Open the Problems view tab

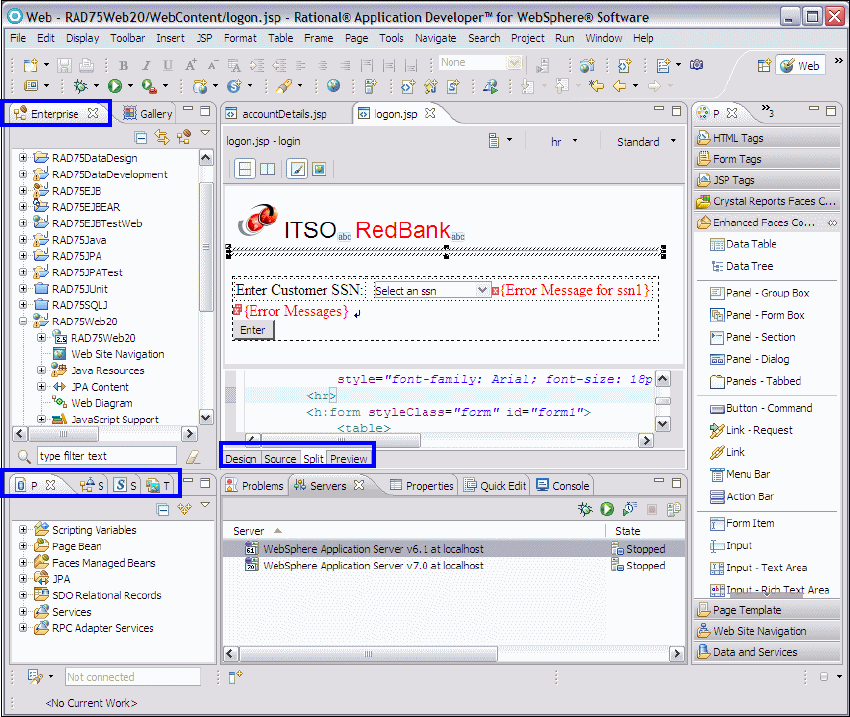point(254,486)
